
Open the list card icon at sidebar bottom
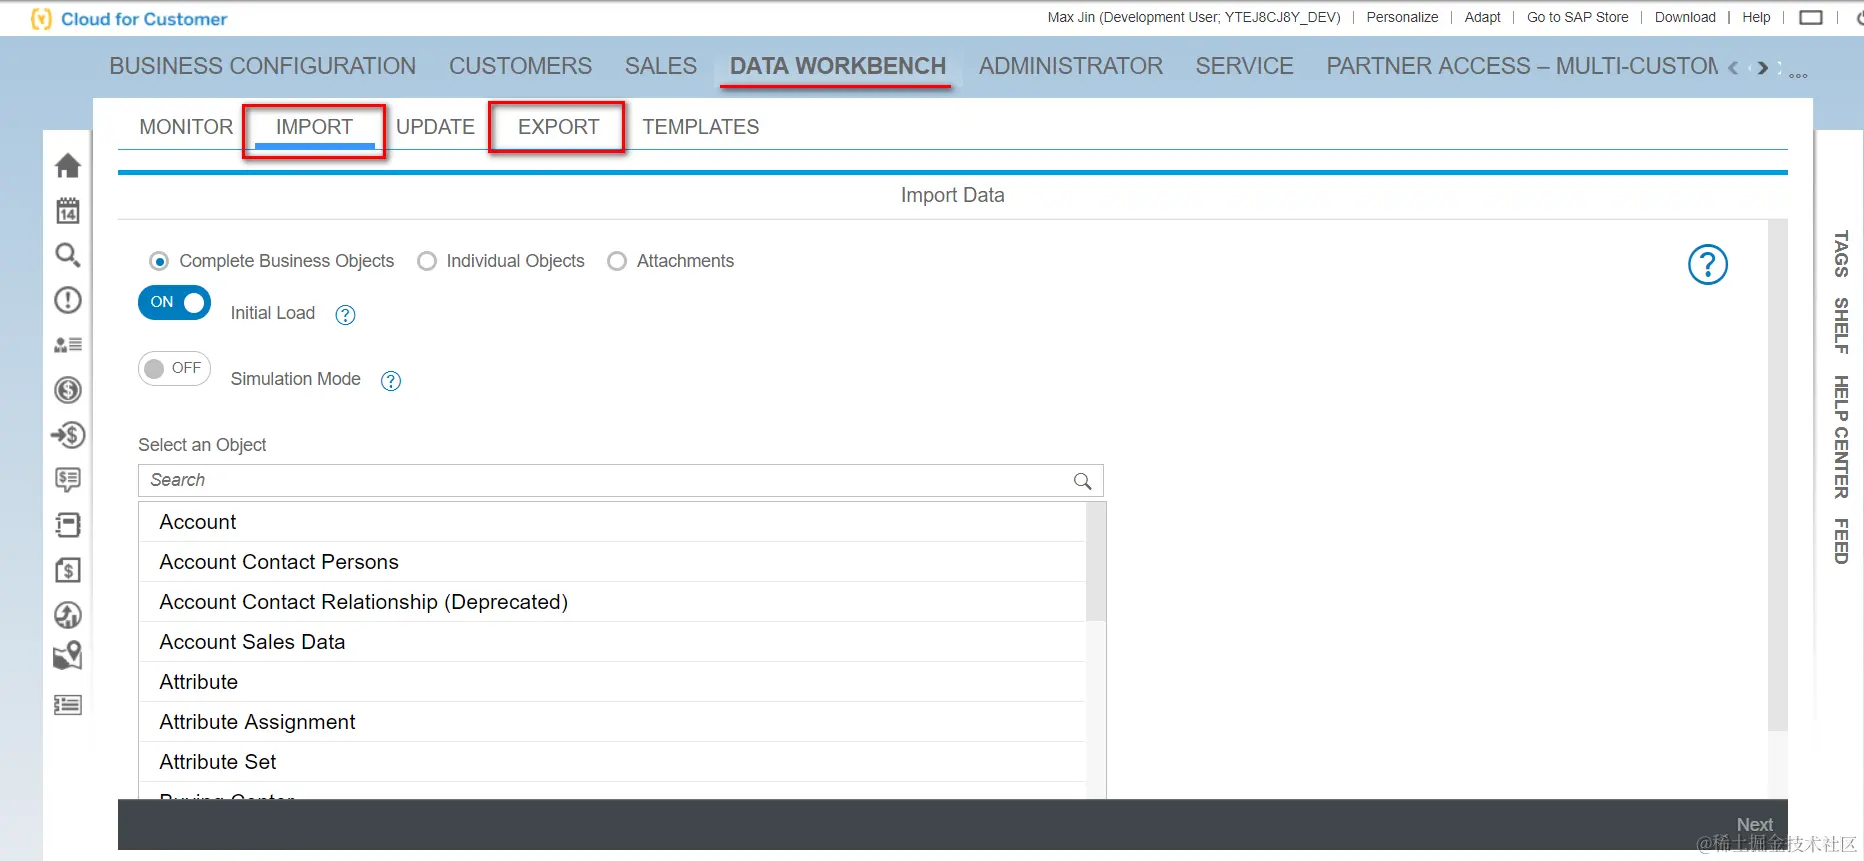tap(68, 705)
